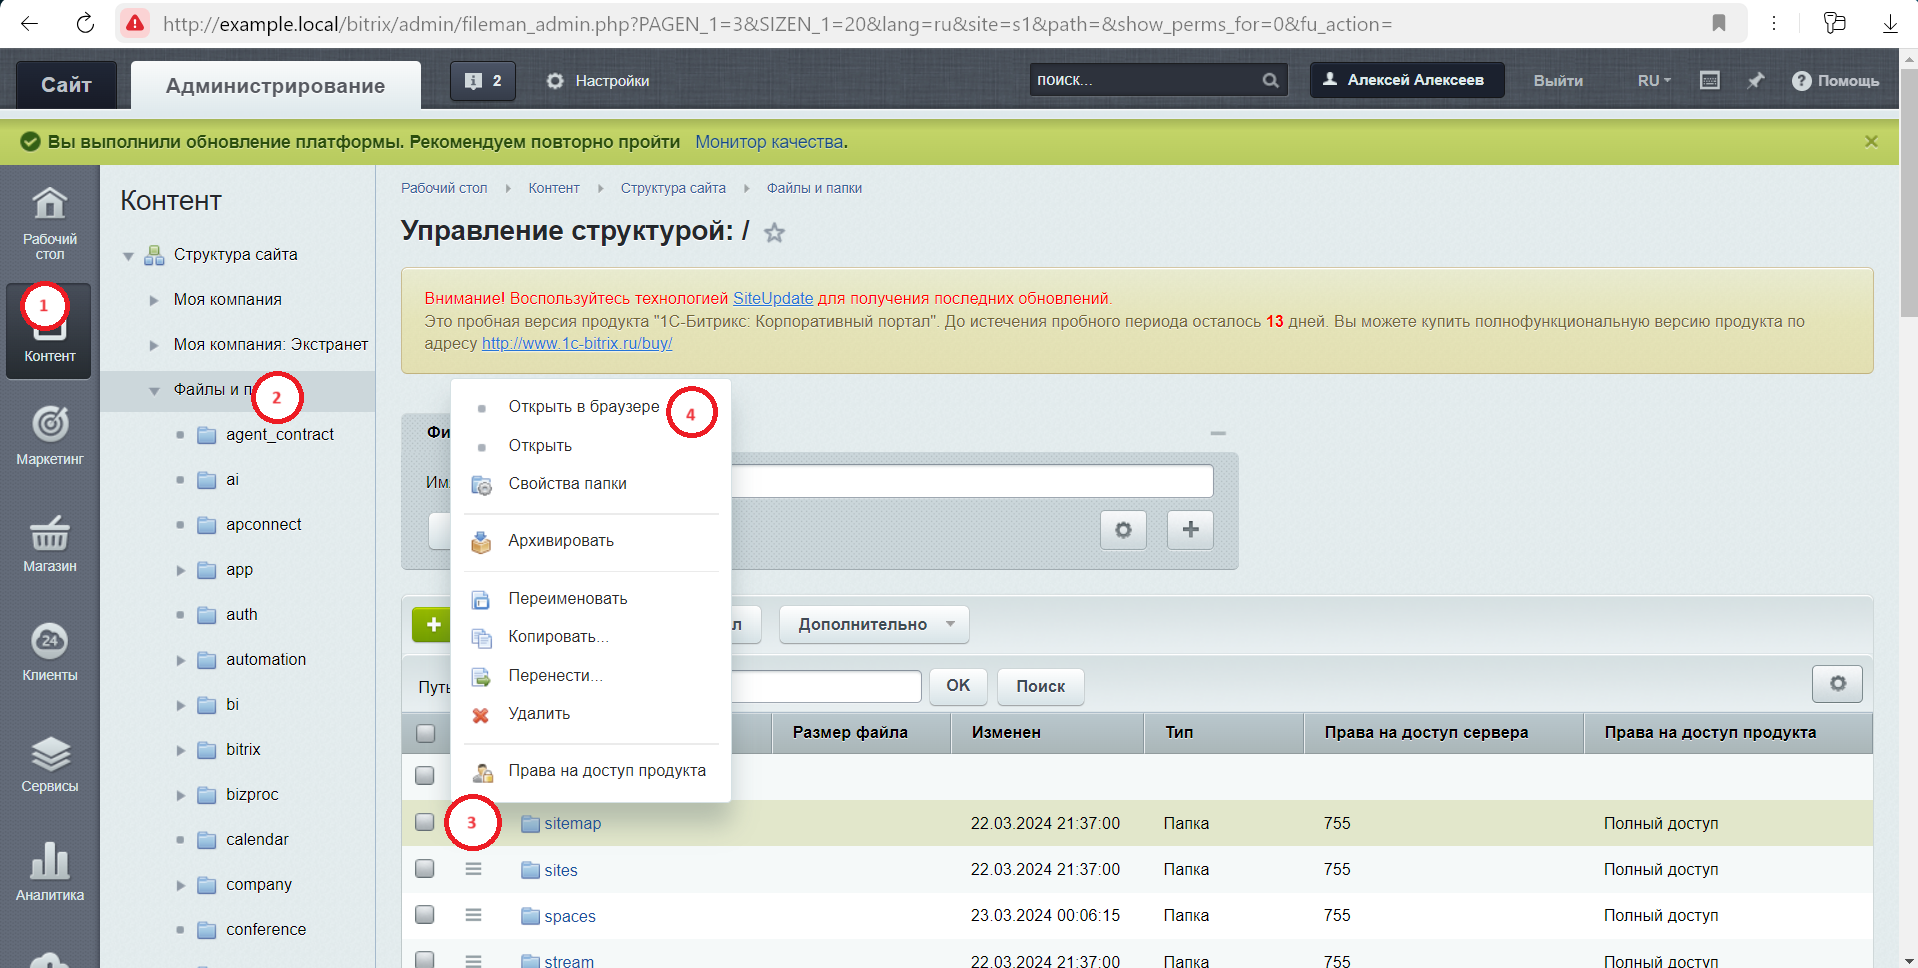Switch to the Сайт tab
Viewport: 1918px width, 968px height.
pyautogui.click(x=66, y=85)
